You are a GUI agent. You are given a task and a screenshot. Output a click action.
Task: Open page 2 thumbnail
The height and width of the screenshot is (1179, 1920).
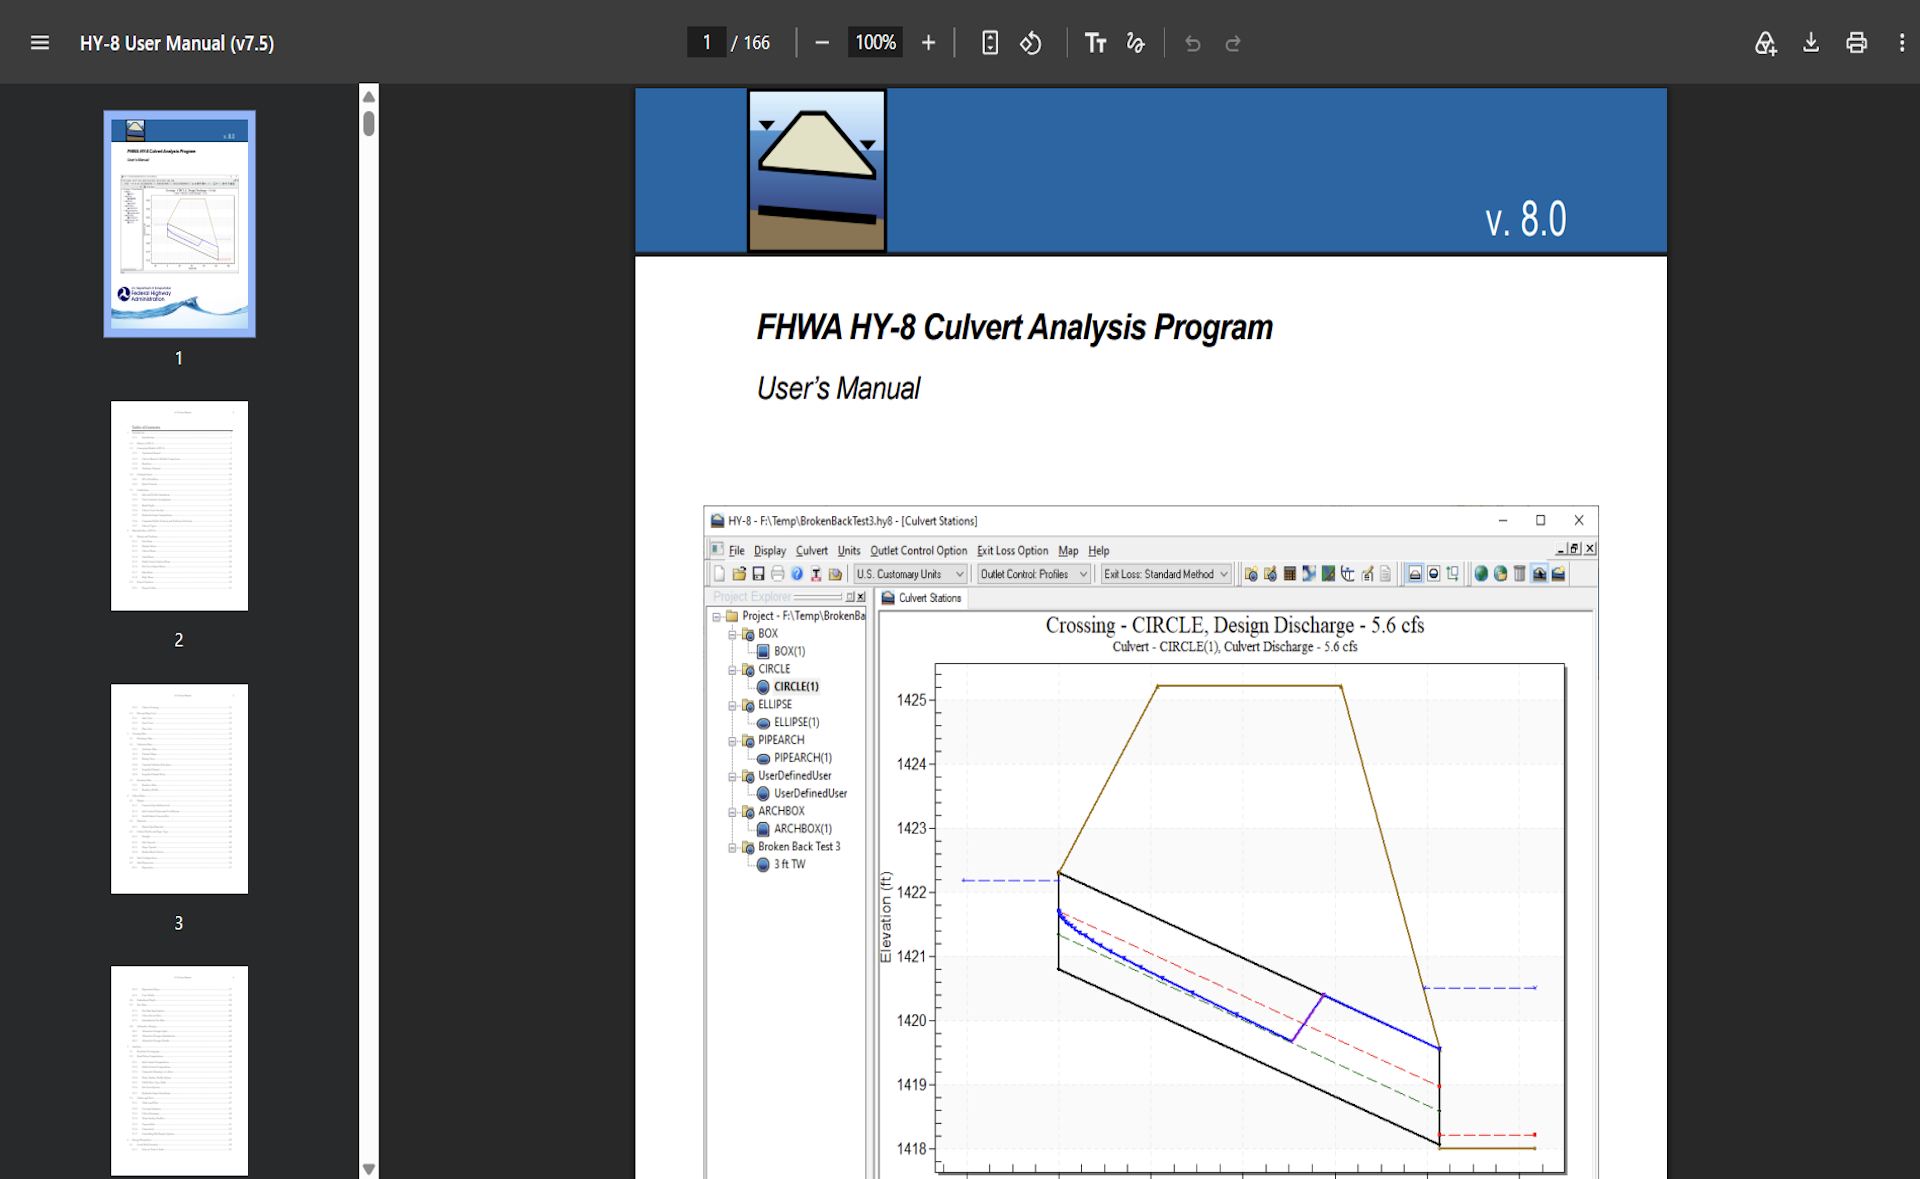pos(179,506)
